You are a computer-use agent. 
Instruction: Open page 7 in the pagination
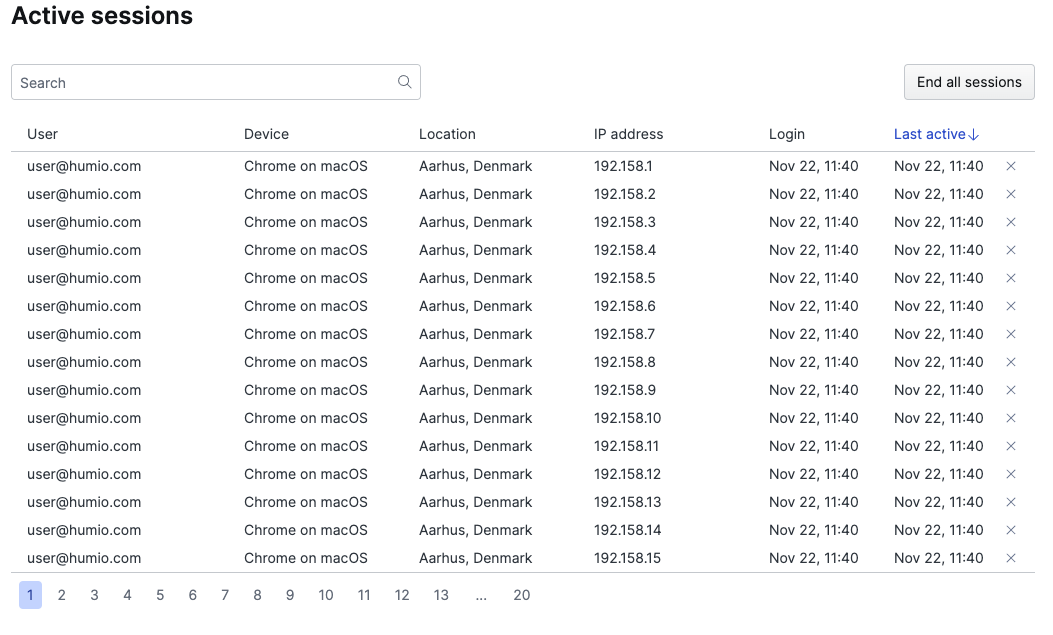[x=225, y=595]
